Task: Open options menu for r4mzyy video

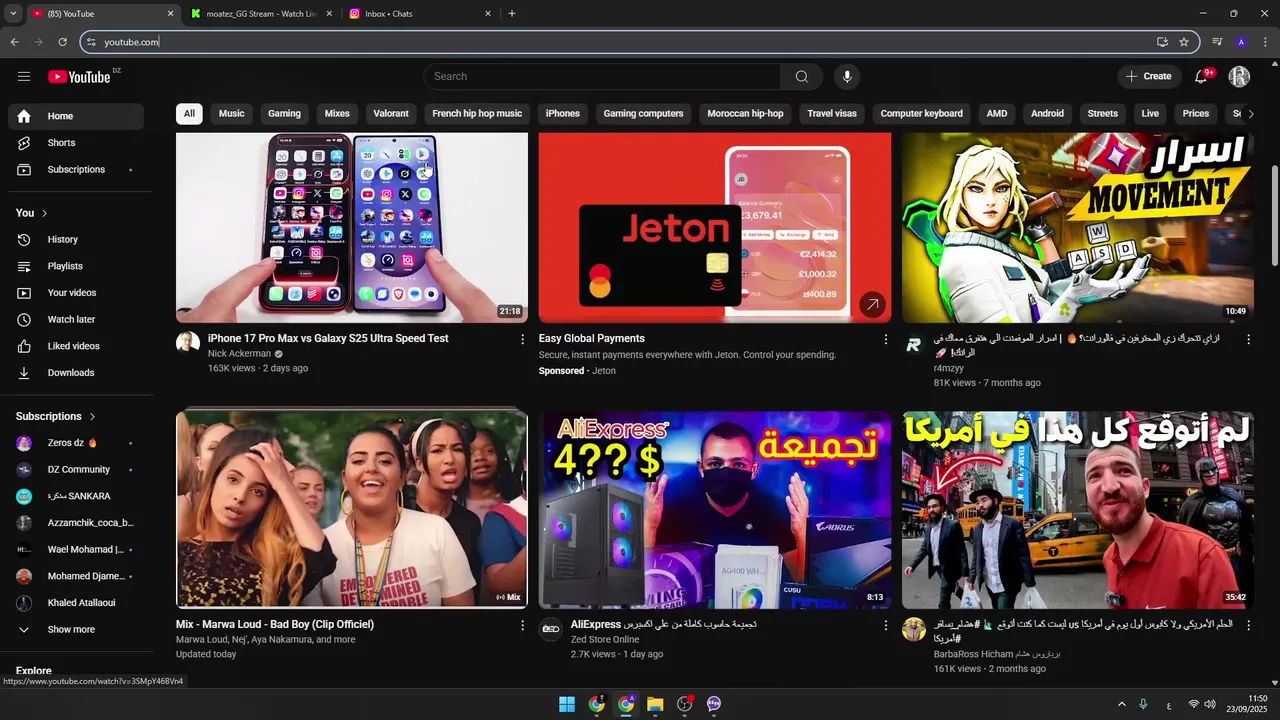Action: (x=1248, y=339)
